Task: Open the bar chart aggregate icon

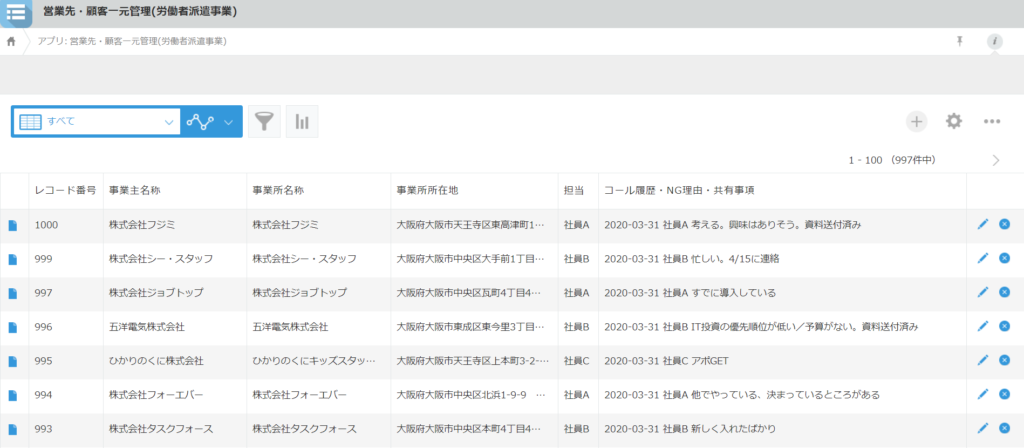Action: click(x=301, y=122)
